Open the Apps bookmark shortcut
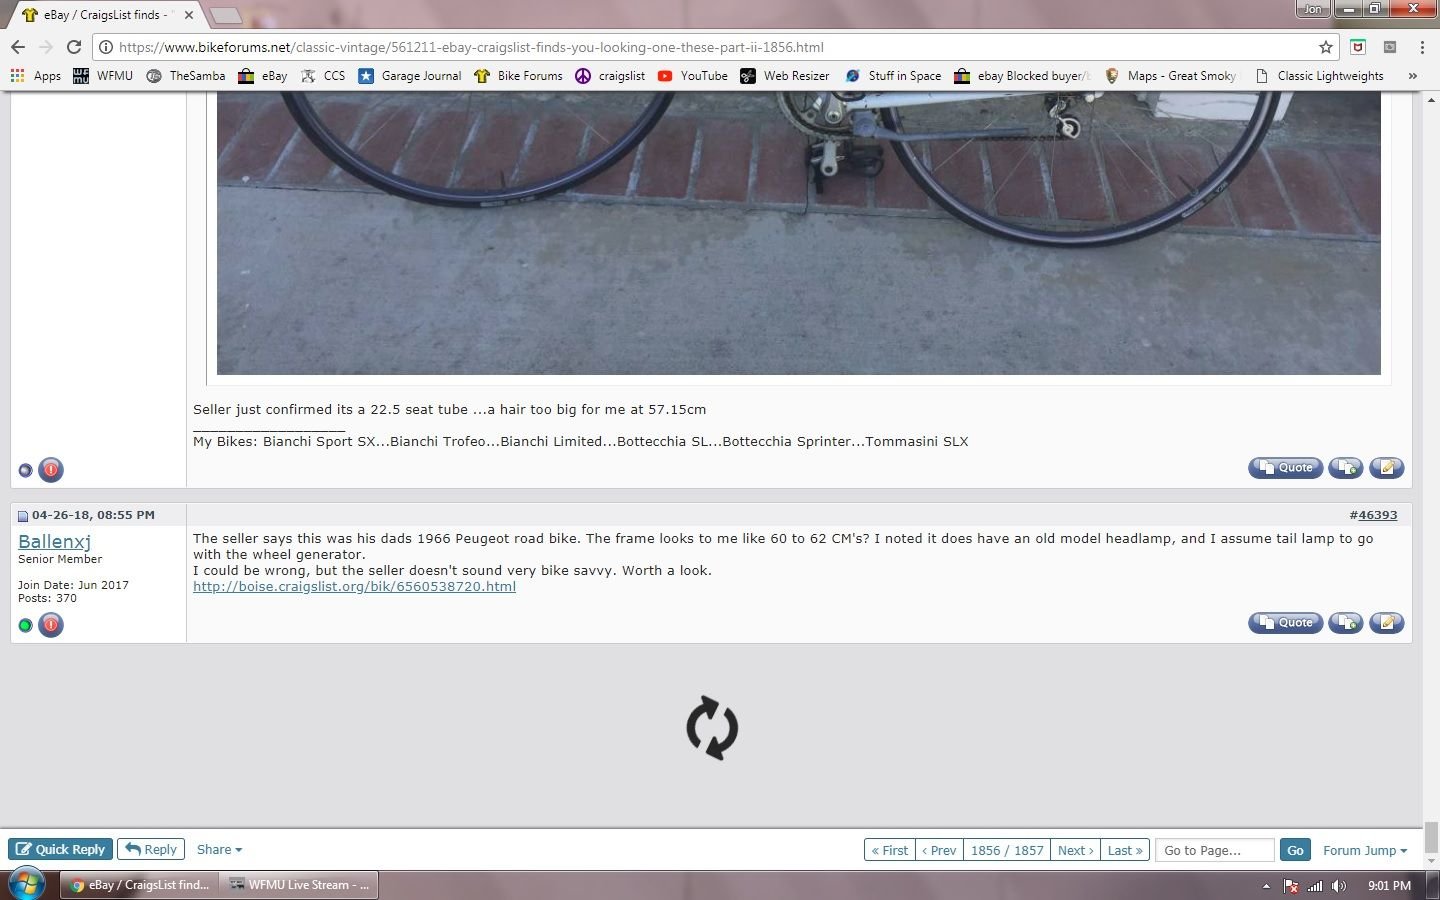 coord(36,76)
